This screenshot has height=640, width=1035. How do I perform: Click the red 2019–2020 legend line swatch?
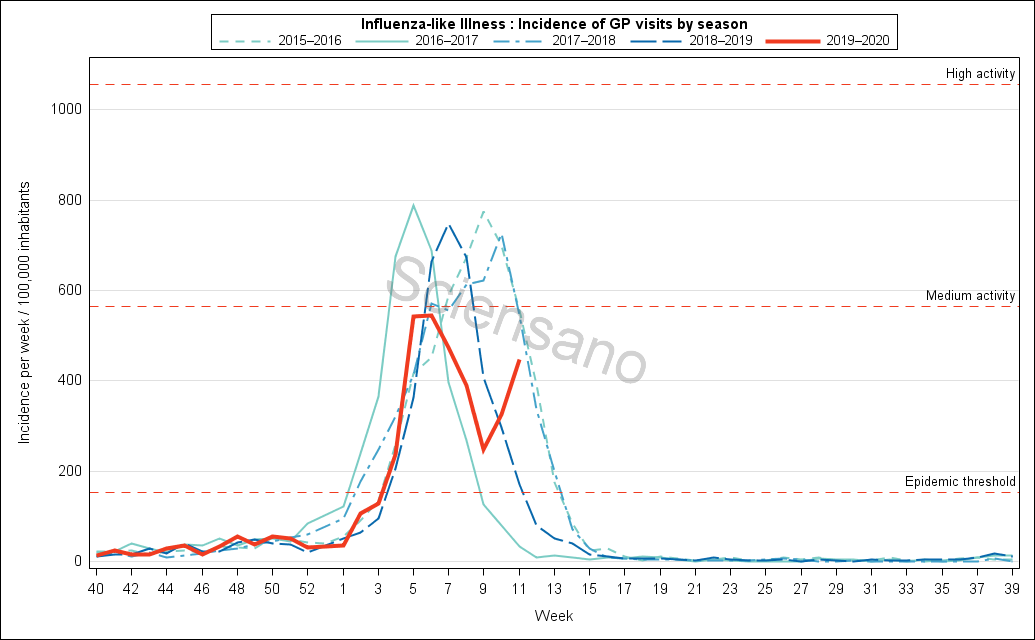[x=792, y=41]
